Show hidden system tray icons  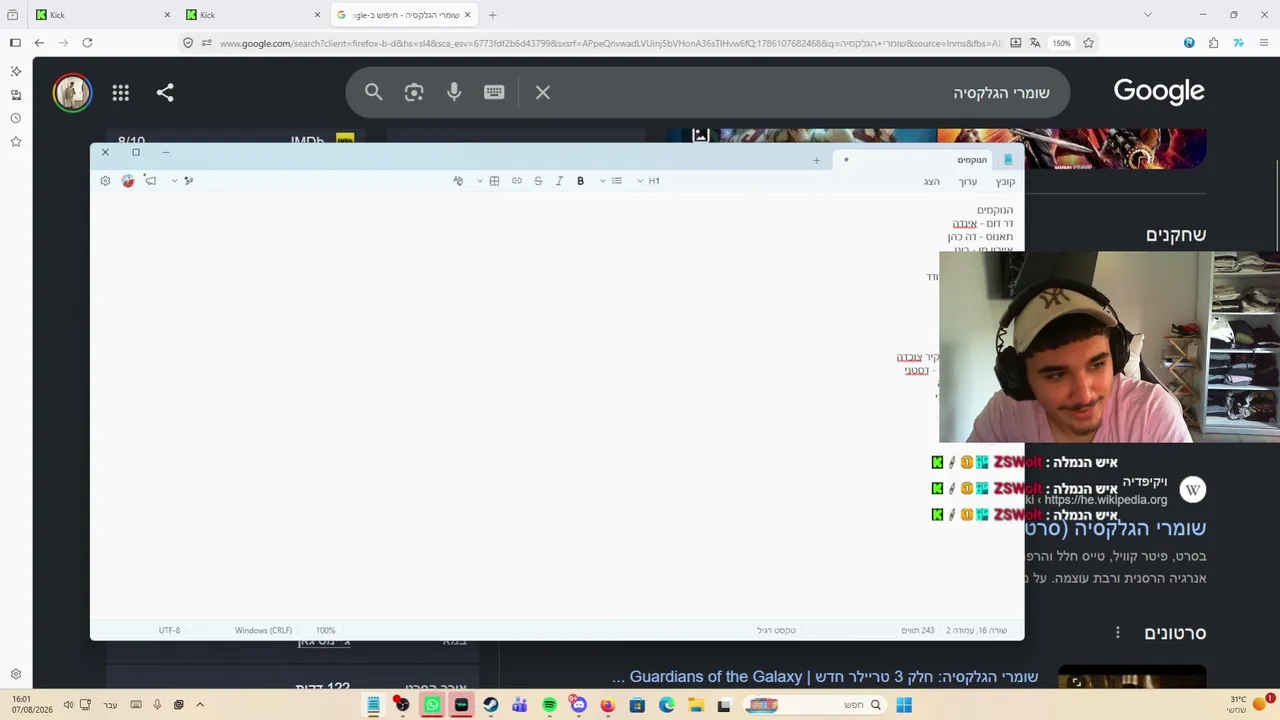pos(200,705)
